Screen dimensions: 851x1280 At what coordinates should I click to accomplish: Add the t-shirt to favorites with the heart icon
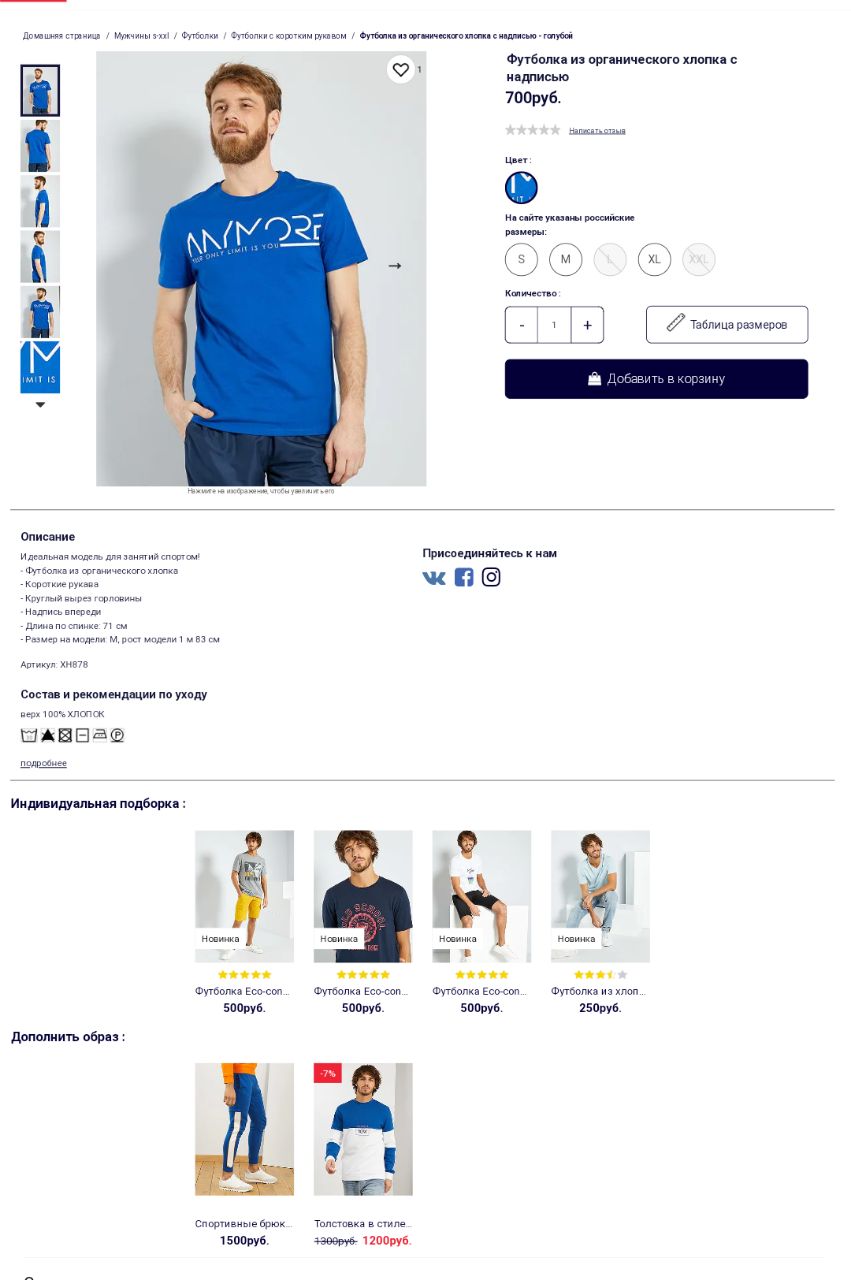coord(400,69)
